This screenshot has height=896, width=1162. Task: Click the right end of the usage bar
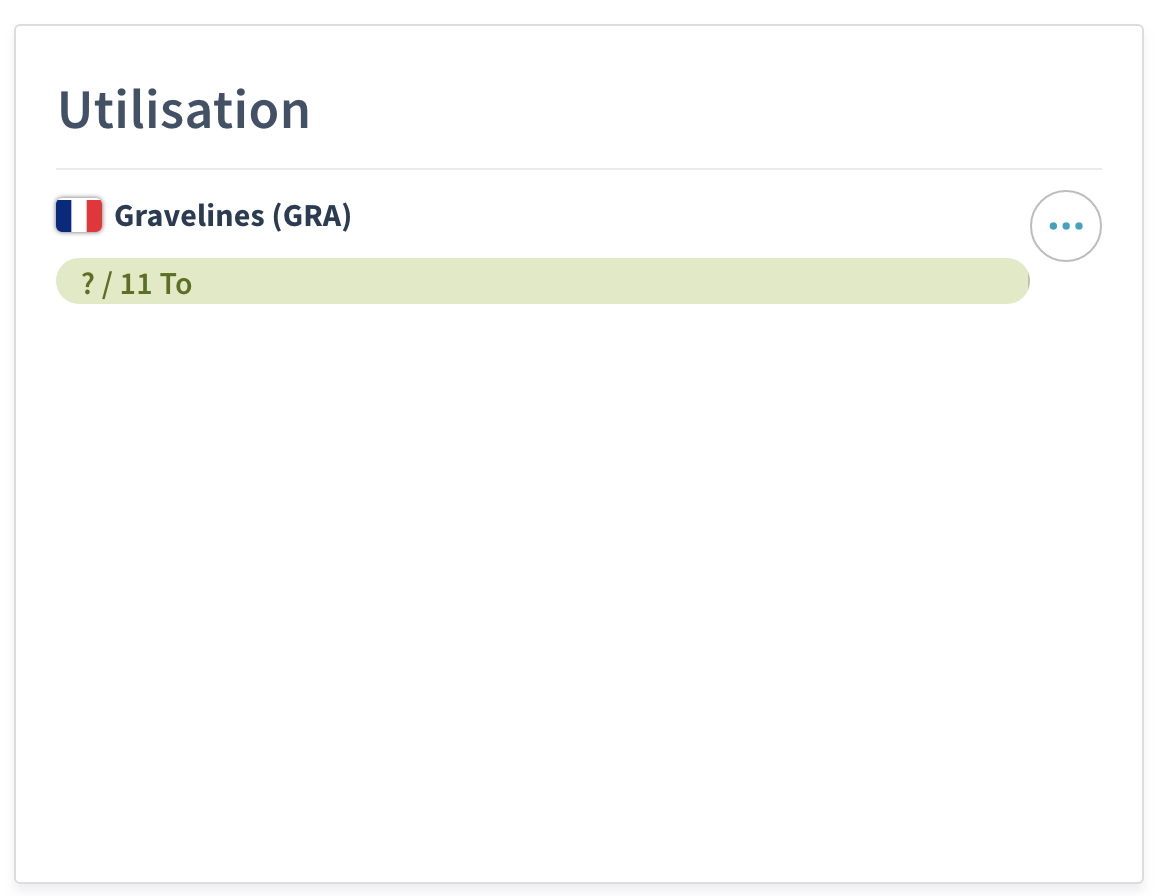click(1018, 281)
